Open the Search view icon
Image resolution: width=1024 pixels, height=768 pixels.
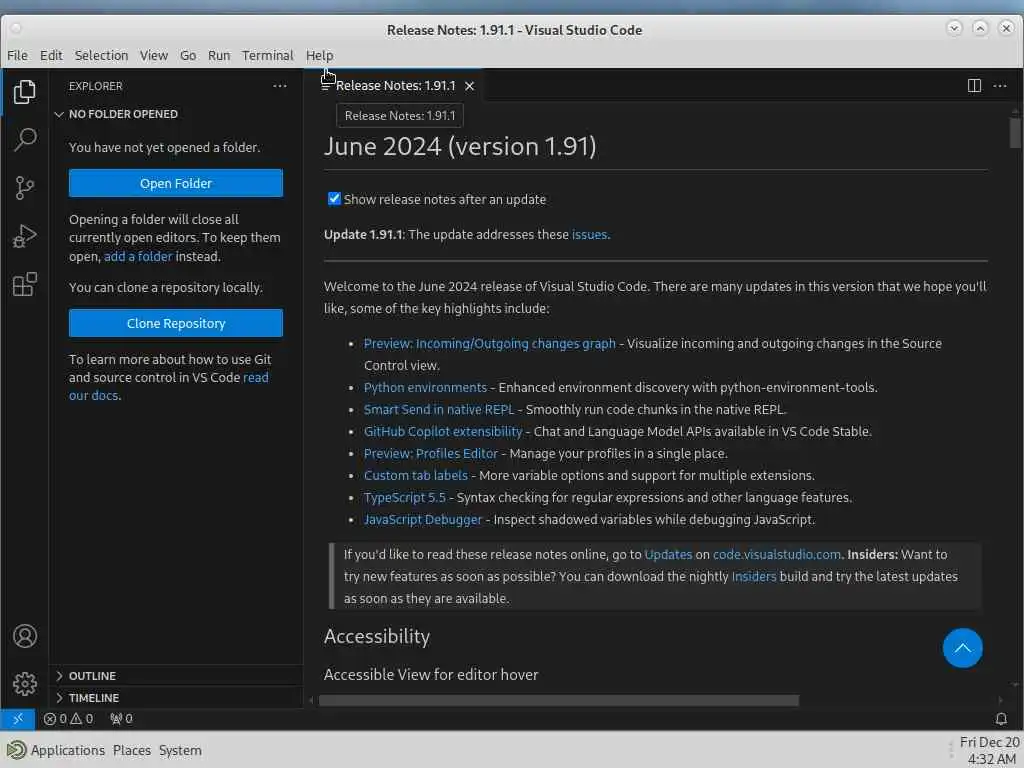pos(25,139)
